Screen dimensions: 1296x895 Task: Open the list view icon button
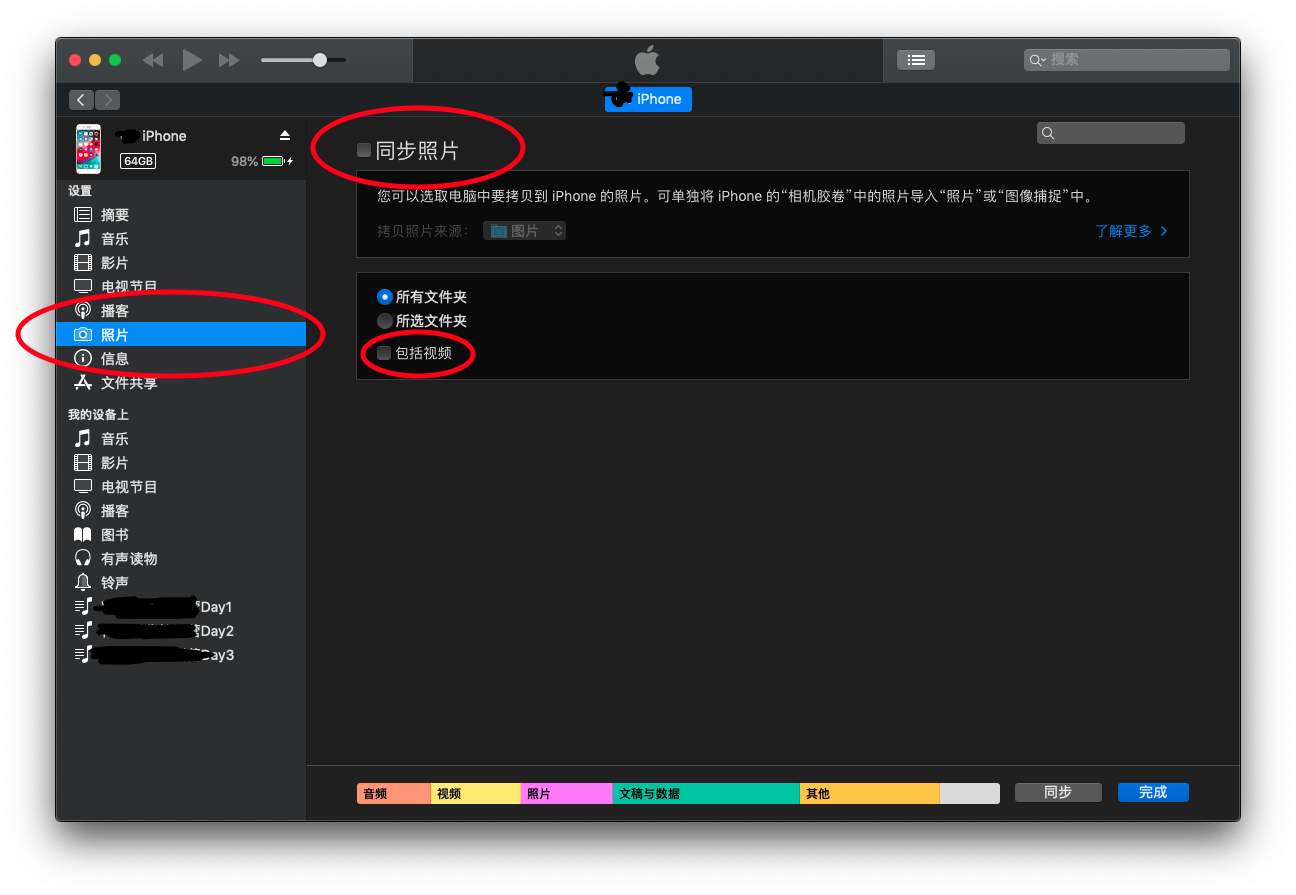915,60
